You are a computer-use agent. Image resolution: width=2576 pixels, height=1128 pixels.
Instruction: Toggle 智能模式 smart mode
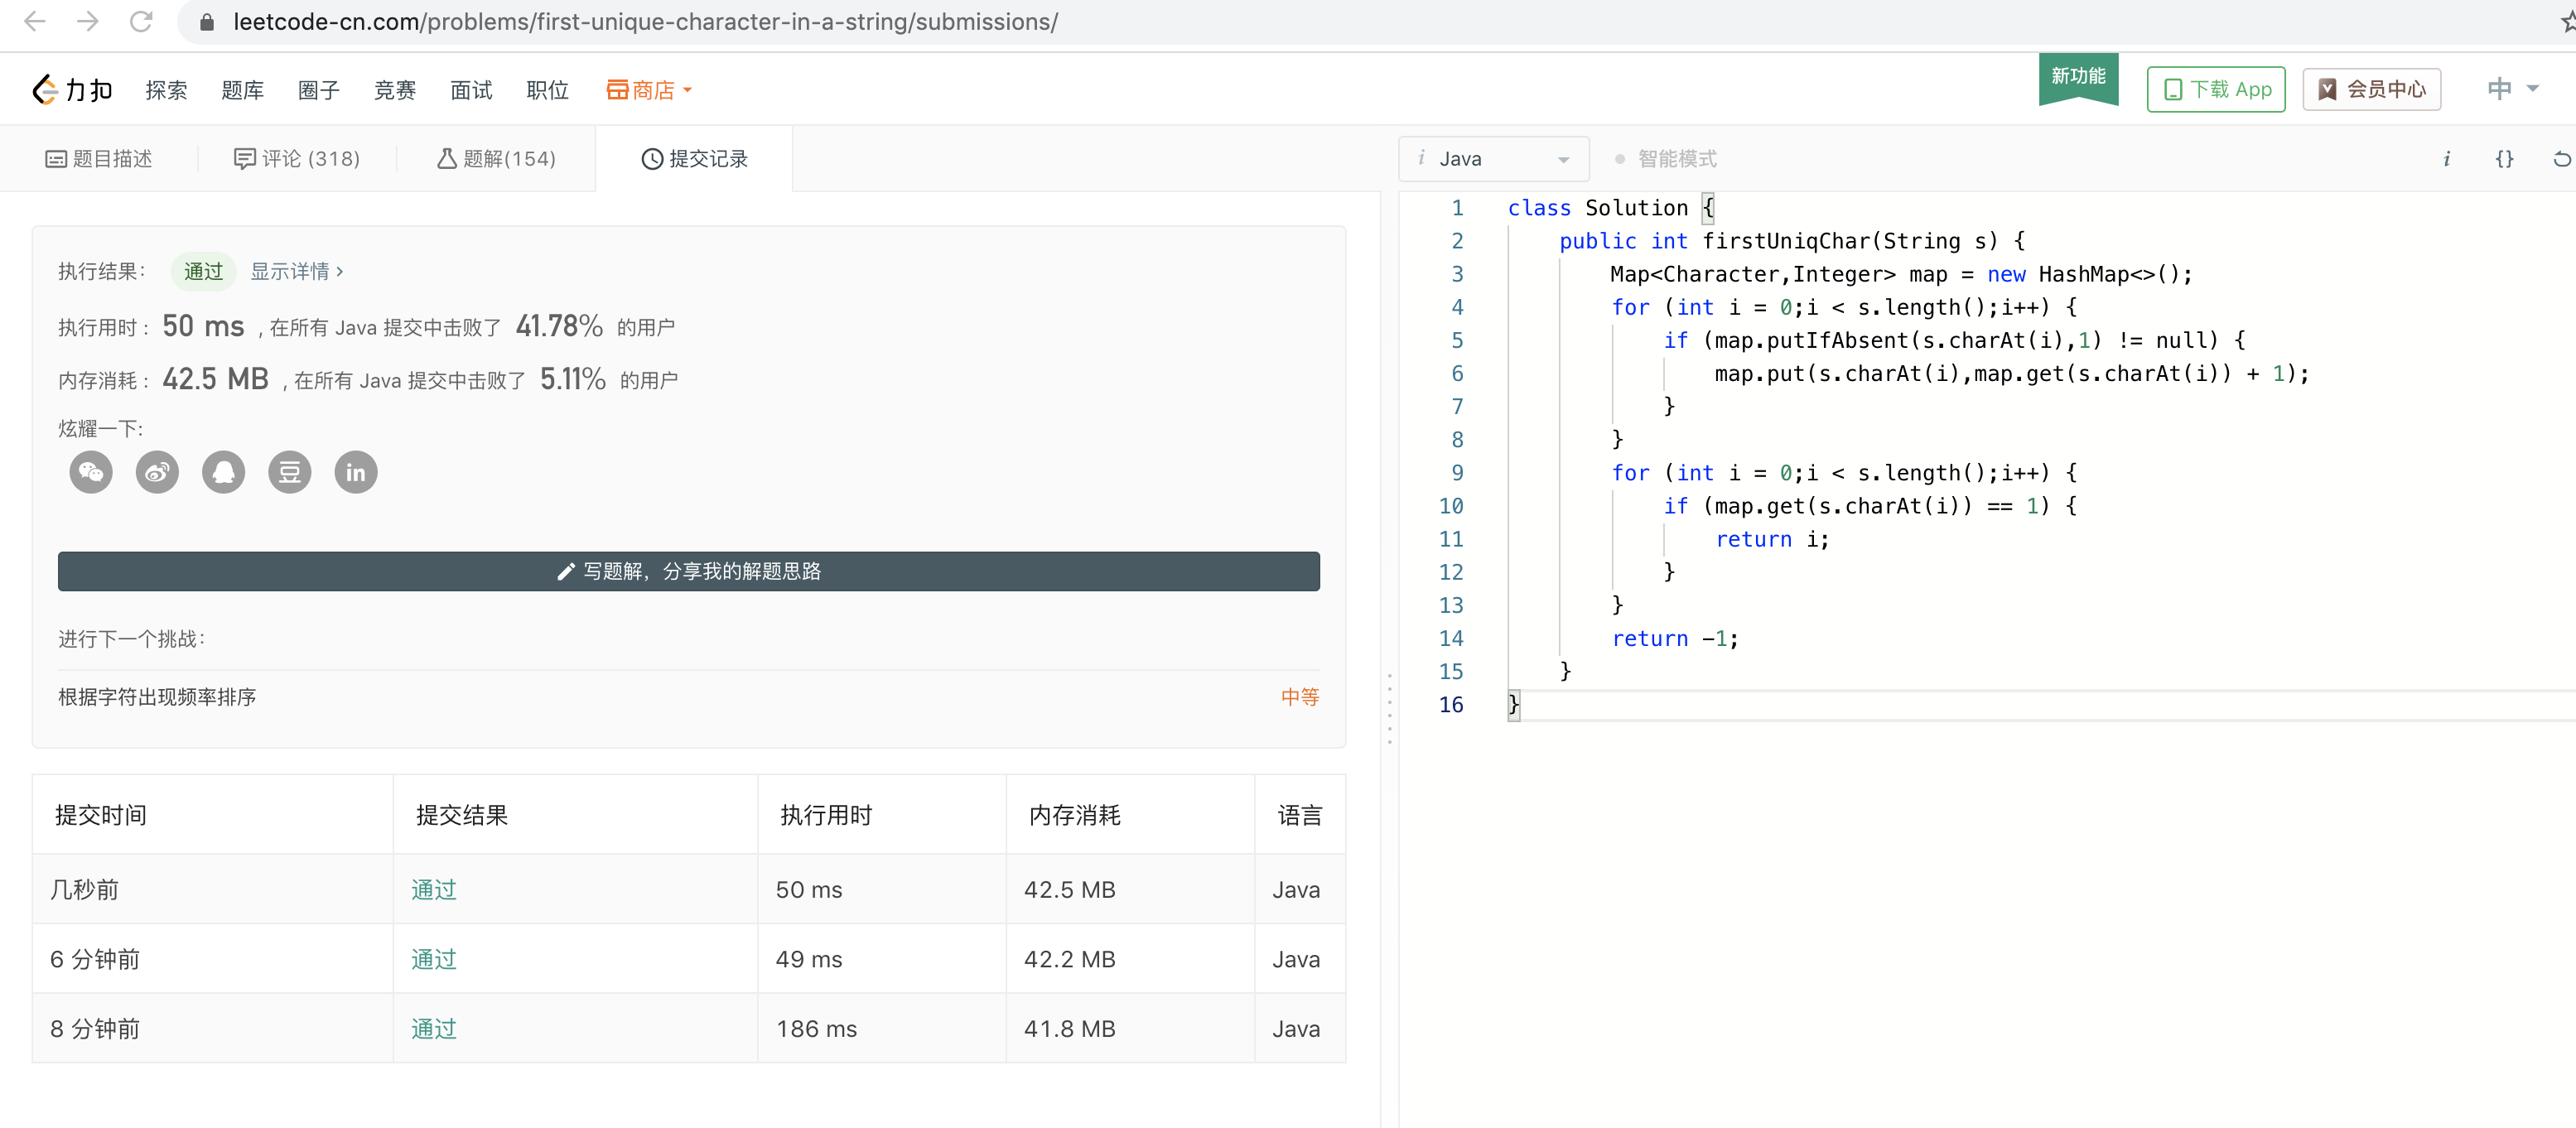tap(1665, 159)
